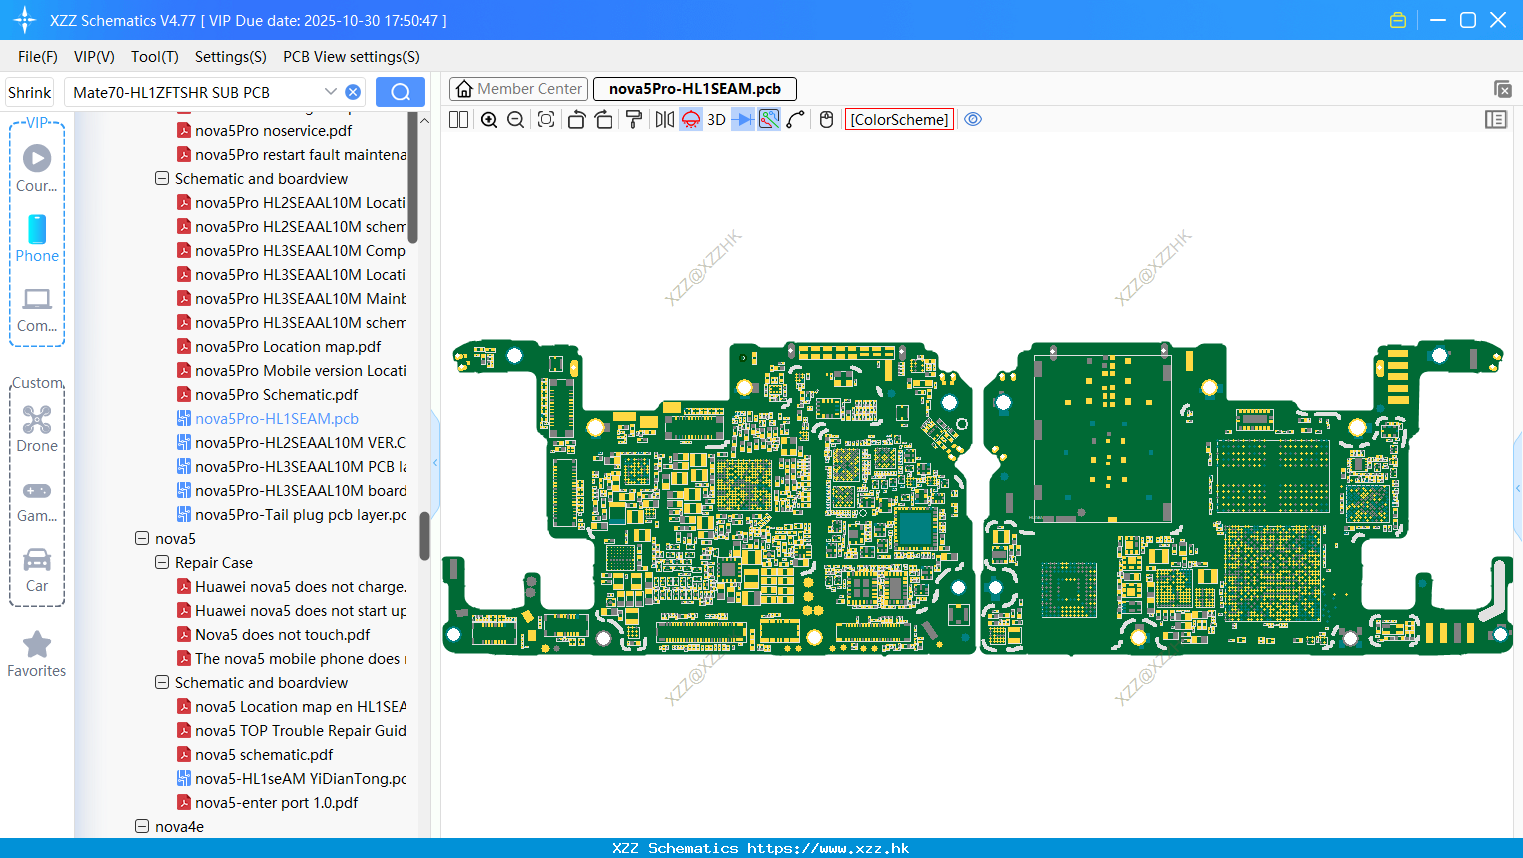Open the ColorScheme options
Viewport: 1523px width, 858px height.
tap(899, 120)
